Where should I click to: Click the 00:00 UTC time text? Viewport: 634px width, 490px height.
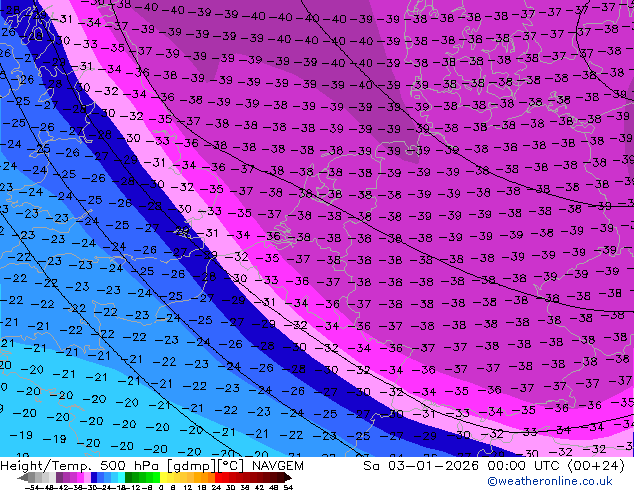click(525, 466)
